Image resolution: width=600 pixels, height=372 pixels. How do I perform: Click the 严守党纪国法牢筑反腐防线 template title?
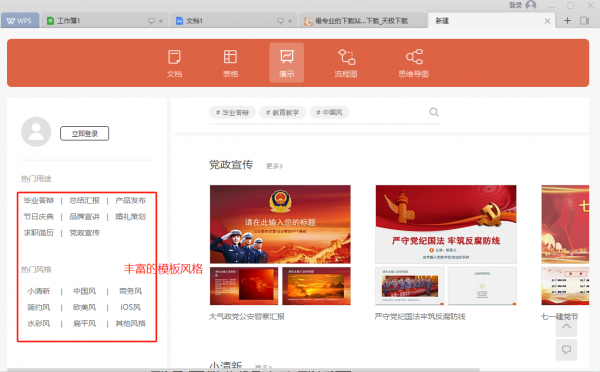tap(420, 317)
